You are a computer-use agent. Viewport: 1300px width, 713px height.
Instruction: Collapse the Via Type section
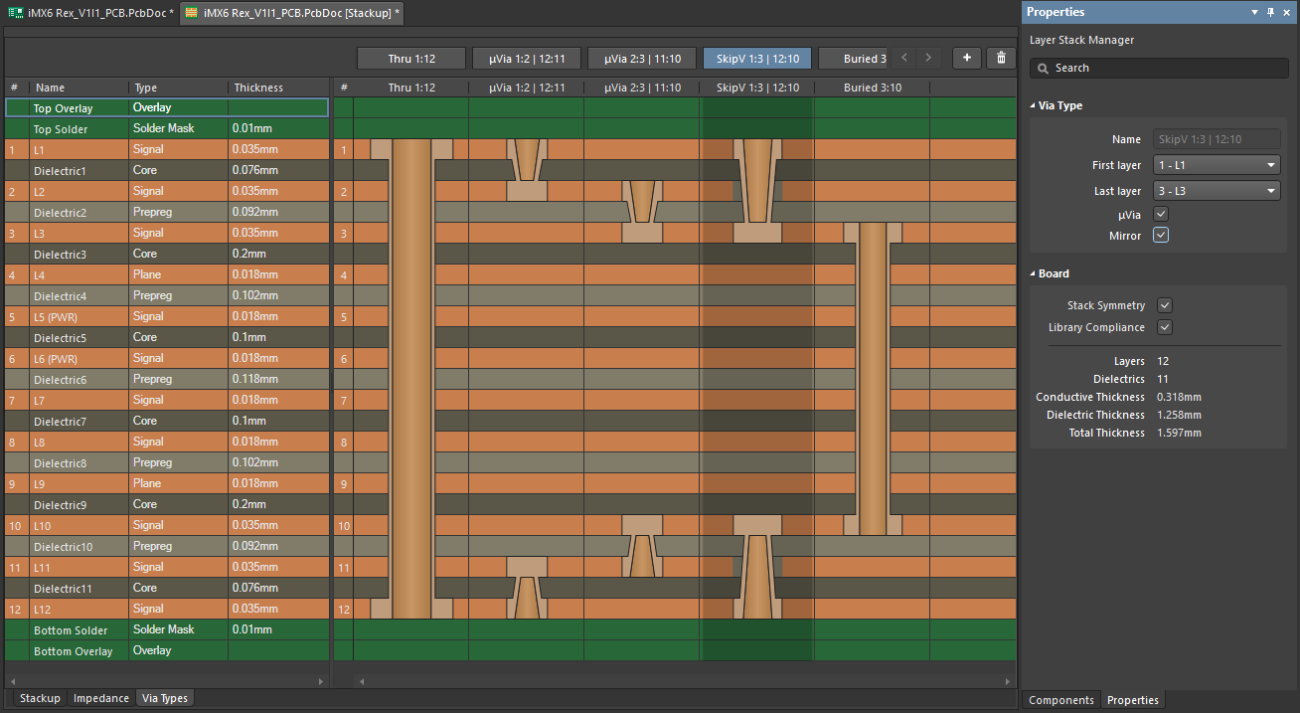tap(1033, 106)
